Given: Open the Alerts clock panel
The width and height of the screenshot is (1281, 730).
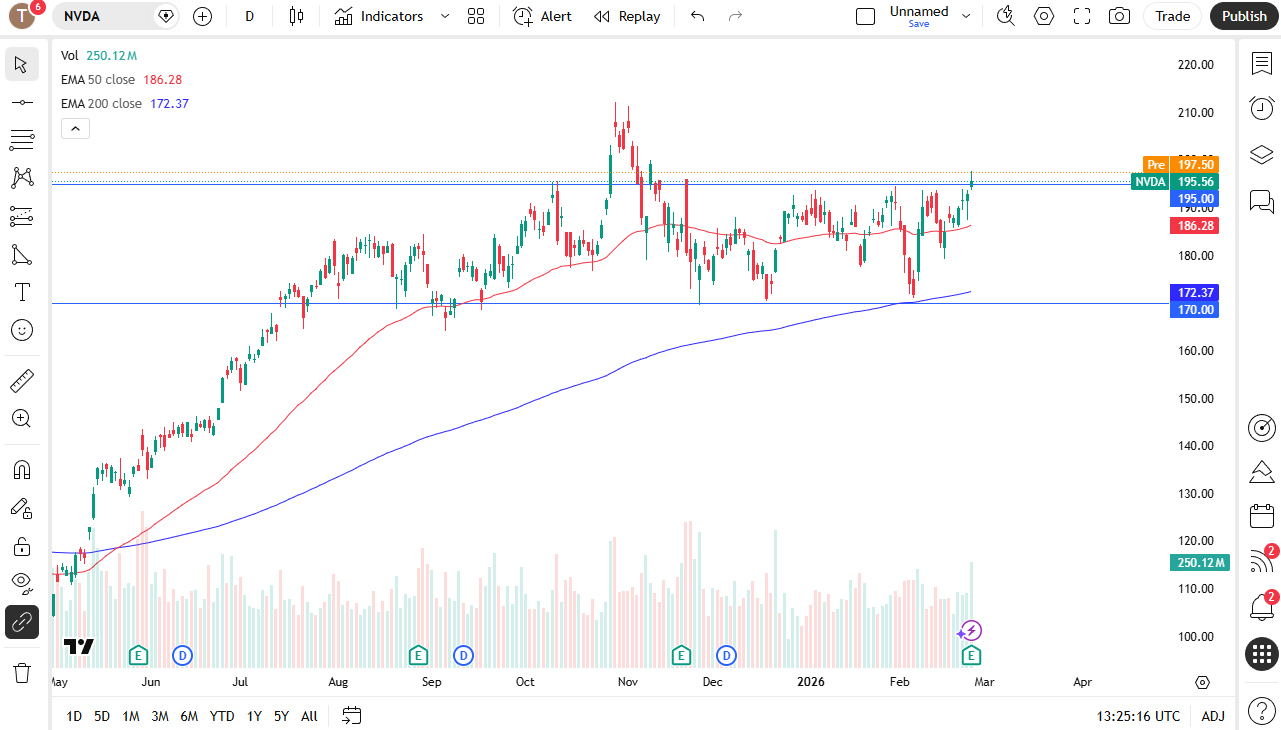Looking at the screenshot, I should (1262, 108).
